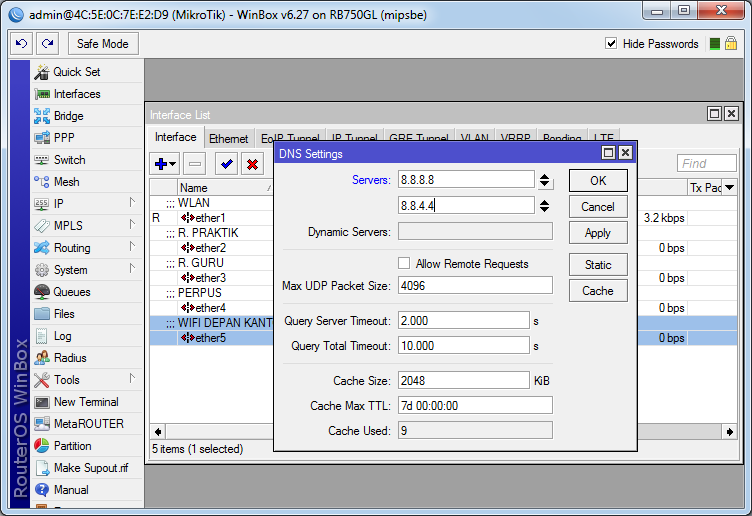Click the Interface List left scroll arrow

[158, 432]
